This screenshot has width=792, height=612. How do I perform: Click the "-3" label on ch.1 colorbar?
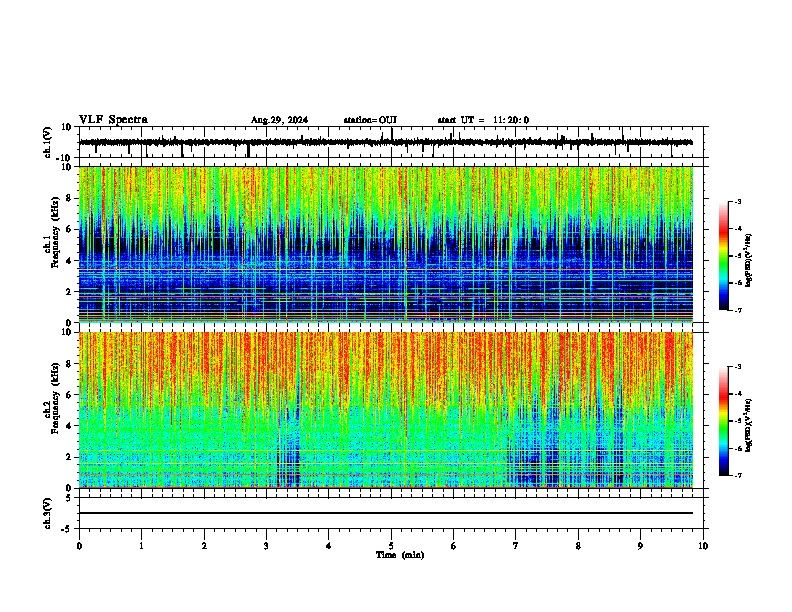click(x=738, y=201)
